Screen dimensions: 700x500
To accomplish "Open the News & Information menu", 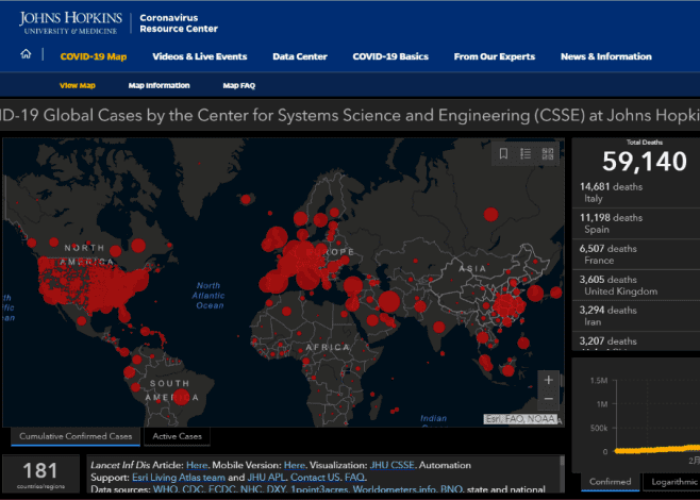I will [606, 57].
